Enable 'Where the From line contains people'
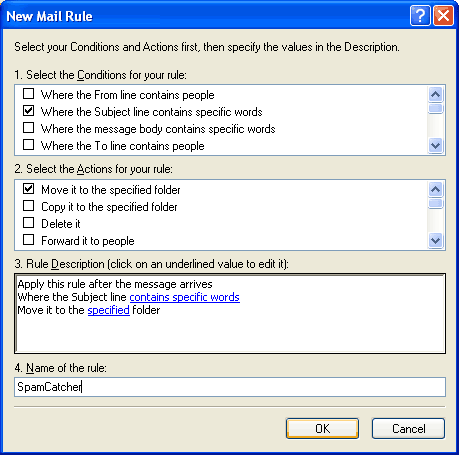 tap(28, 94)
